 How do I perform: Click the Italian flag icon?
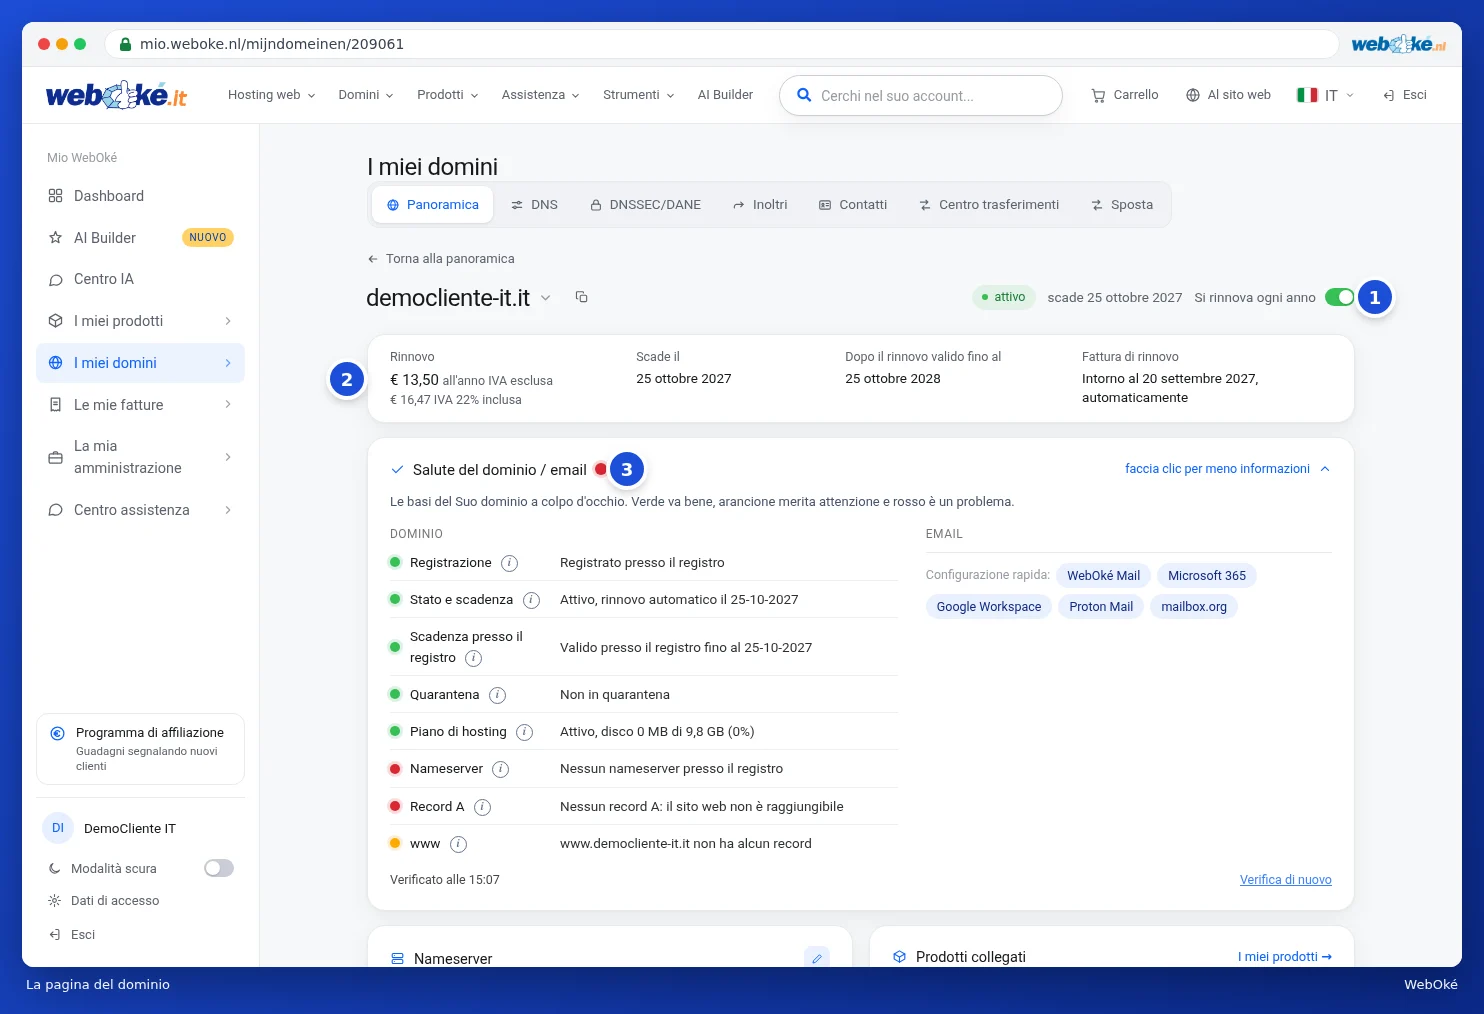(x=1307, y=95)
